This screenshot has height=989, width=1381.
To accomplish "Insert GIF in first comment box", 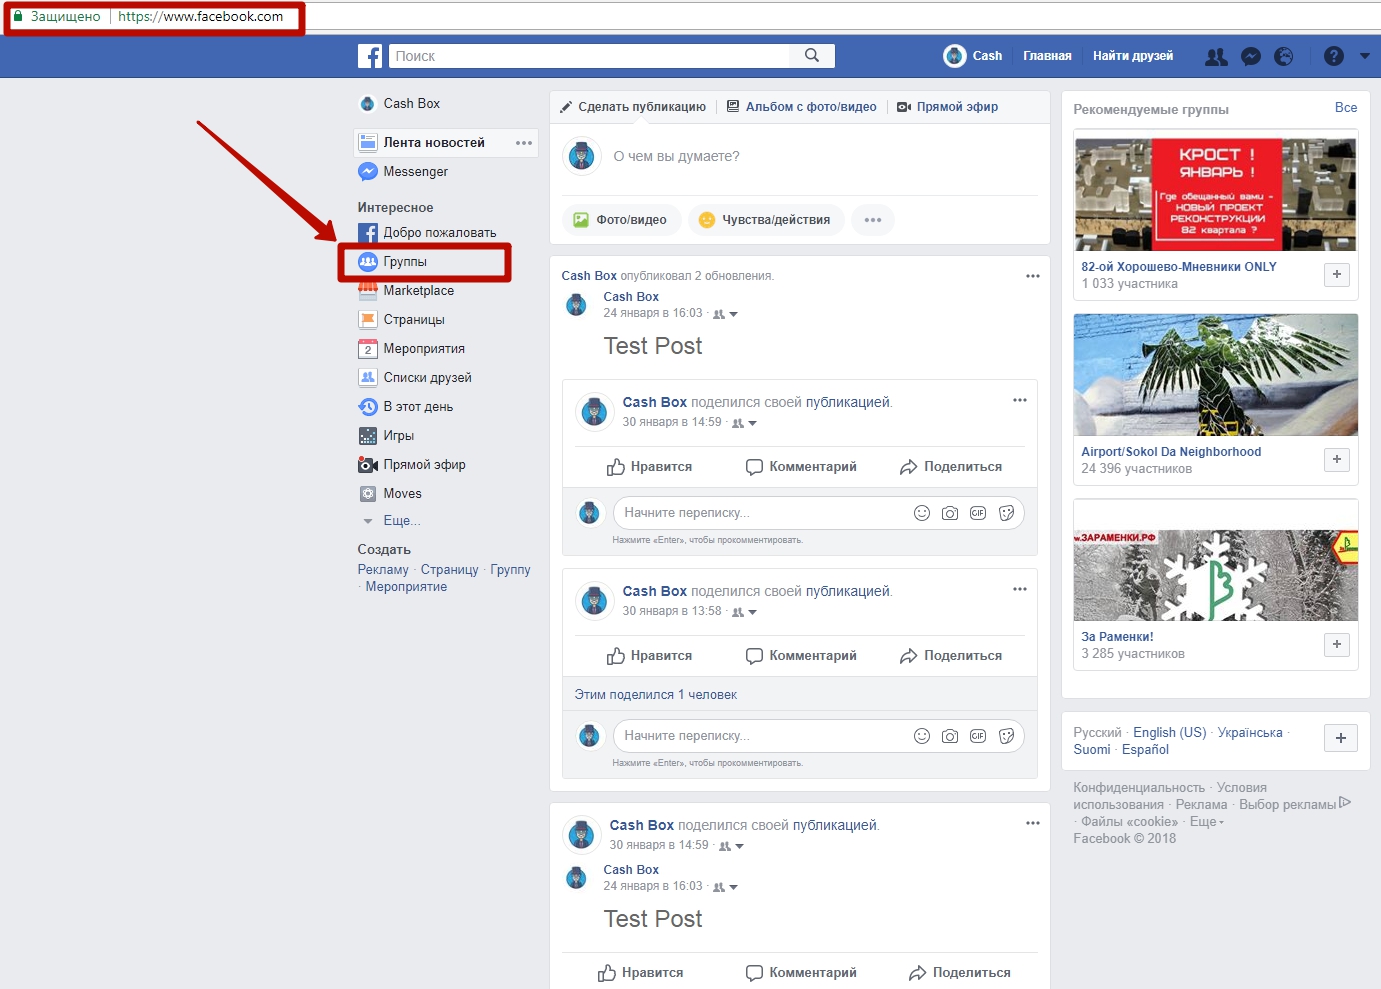I will coord(978,513).
